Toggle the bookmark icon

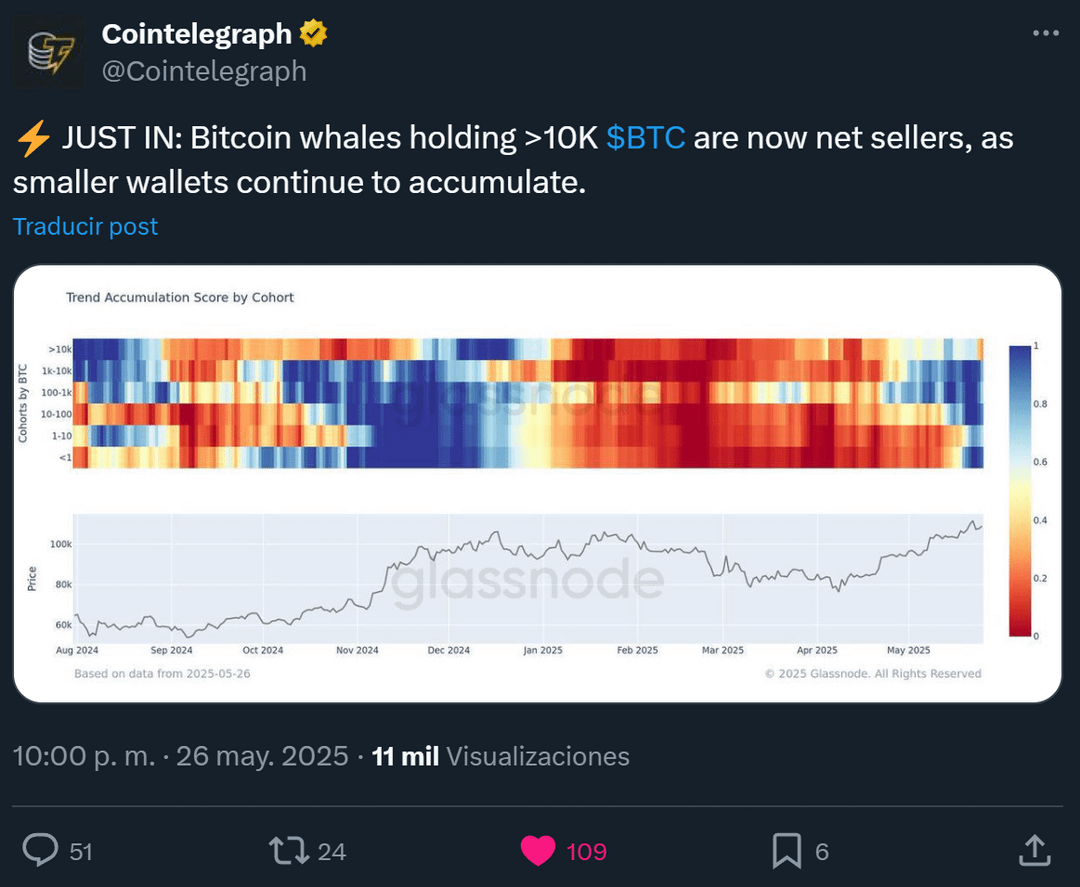coord(786,851)
